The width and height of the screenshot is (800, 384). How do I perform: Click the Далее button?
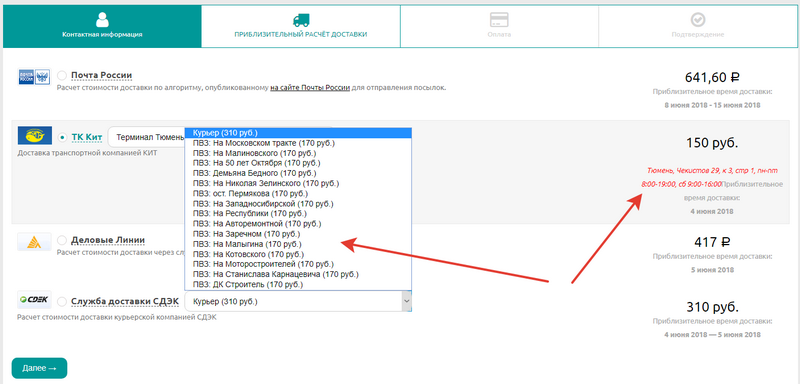[39, 368]
